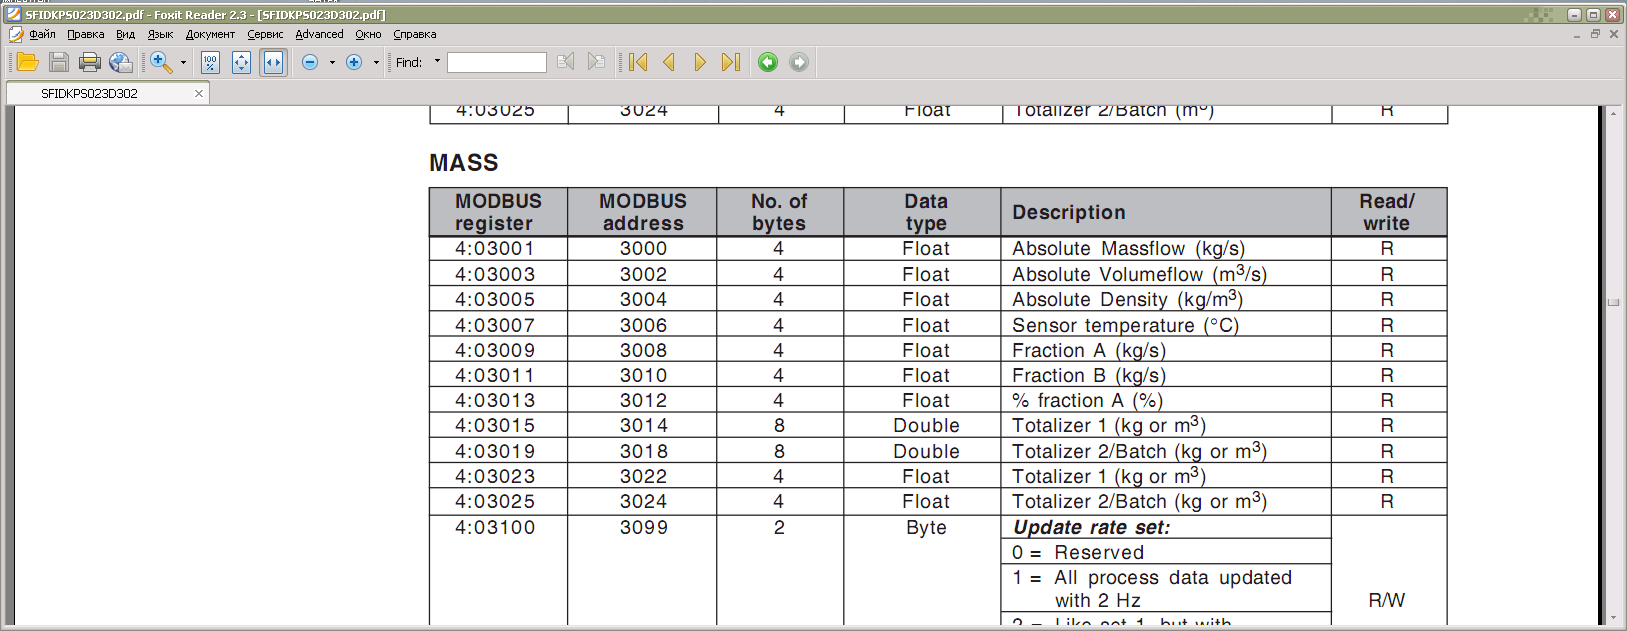Image resolution: width=1627 pixels, height=631 pixels.
Task: Jump to the last page
Action: (x=731, y=62)
